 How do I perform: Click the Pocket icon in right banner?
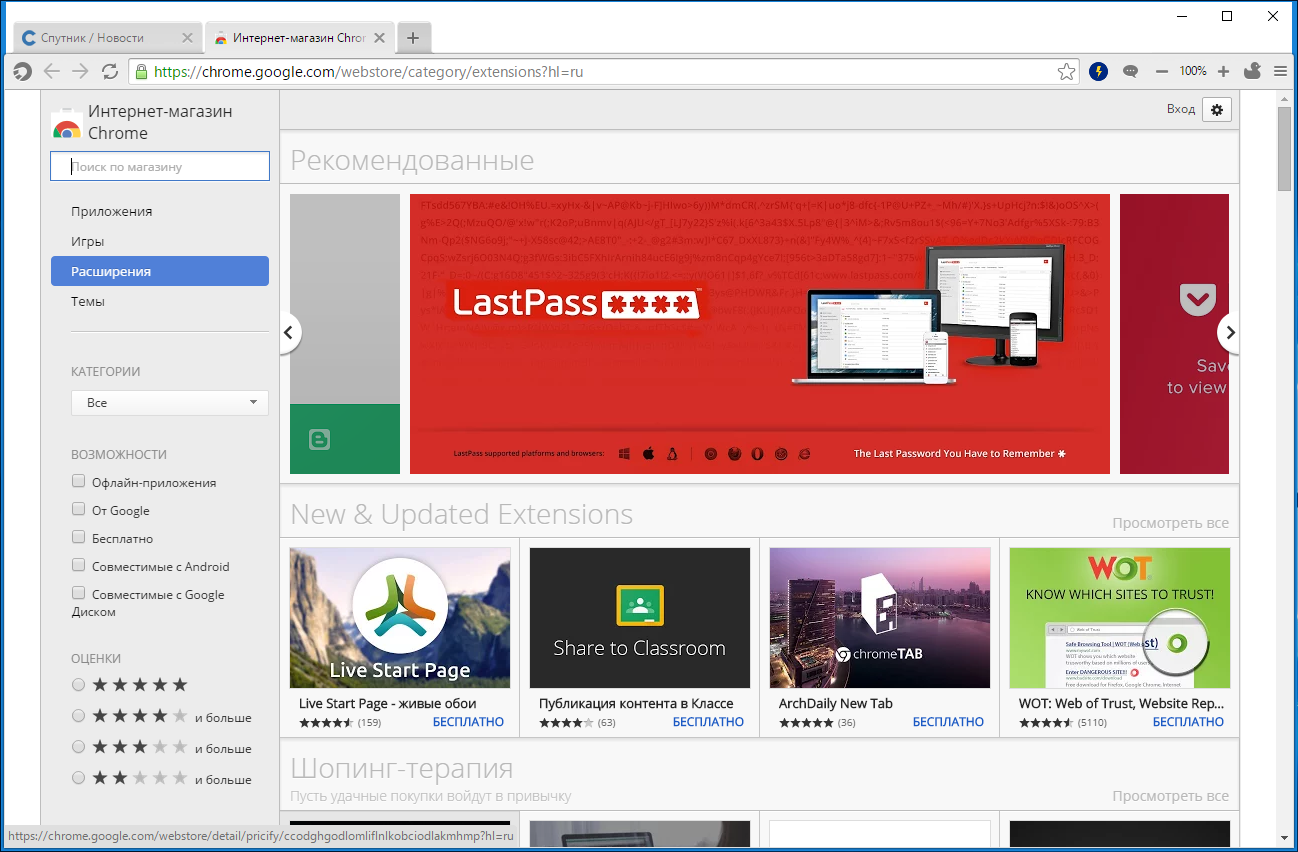coord(1197,299)
